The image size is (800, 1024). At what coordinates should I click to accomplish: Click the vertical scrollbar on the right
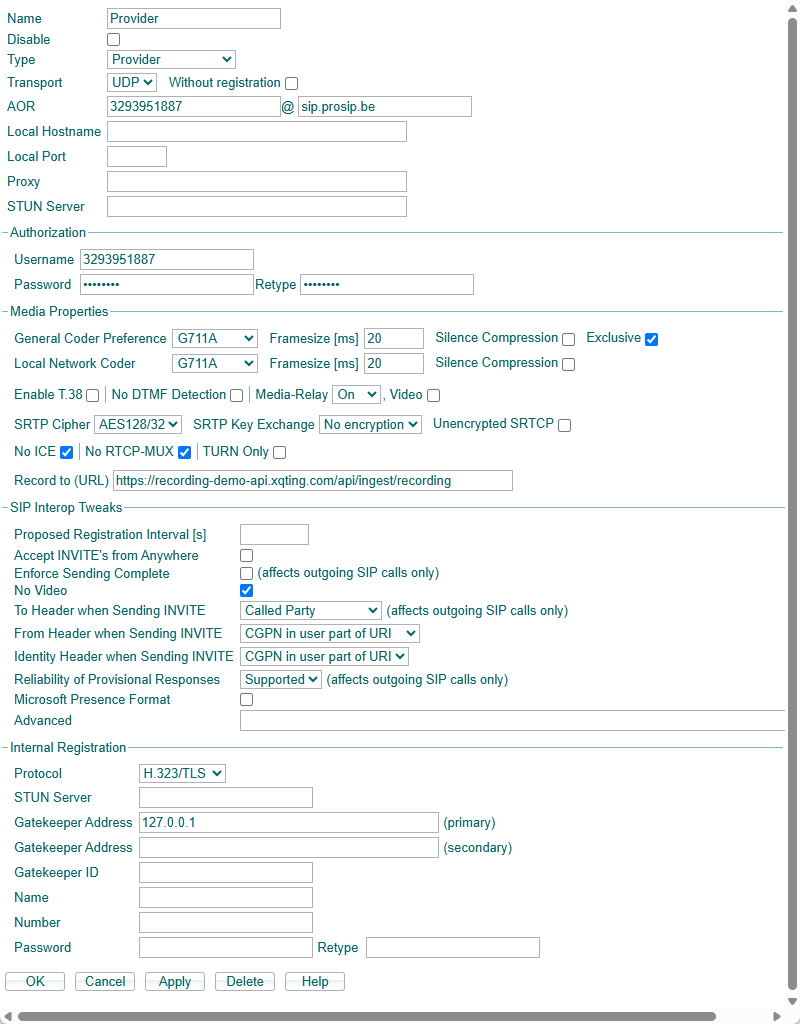pos(792,500)
